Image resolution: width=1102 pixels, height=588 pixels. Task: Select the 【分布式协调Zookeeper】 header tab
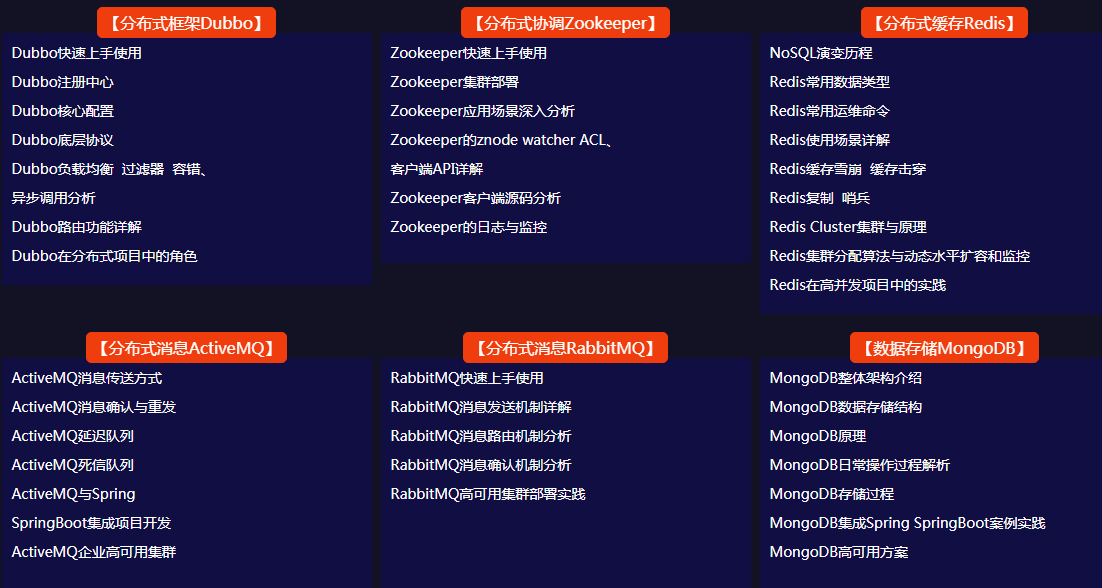tap(565, 23)
